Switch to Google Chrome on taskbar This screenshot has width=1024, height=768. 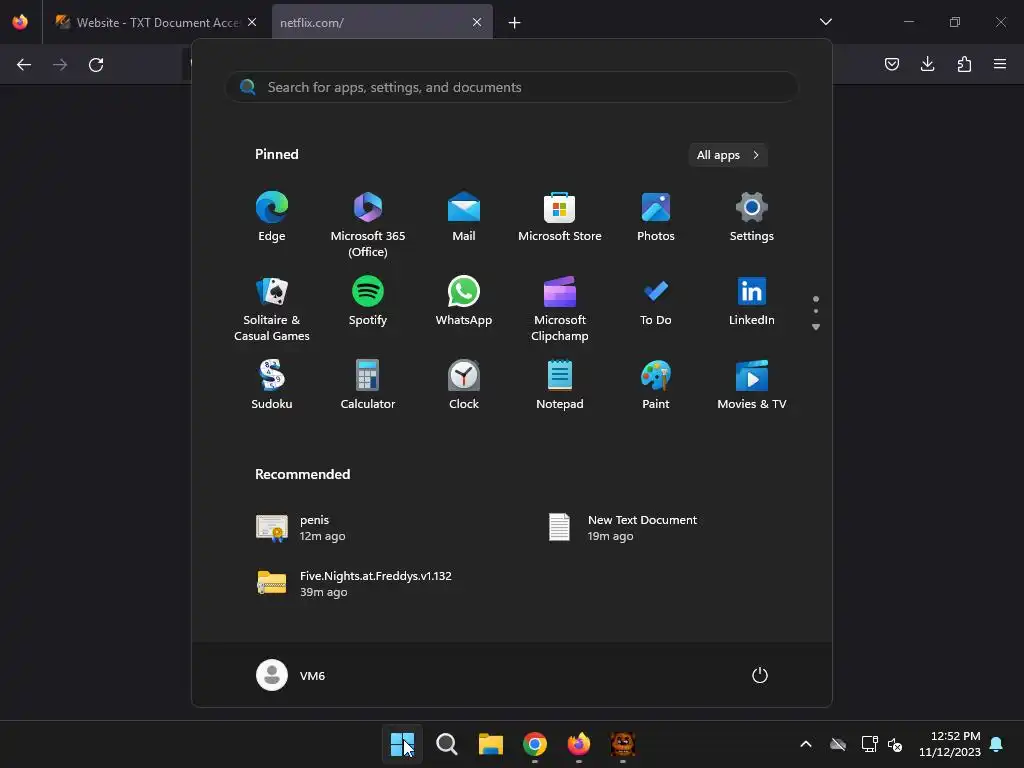pos(535,744)
